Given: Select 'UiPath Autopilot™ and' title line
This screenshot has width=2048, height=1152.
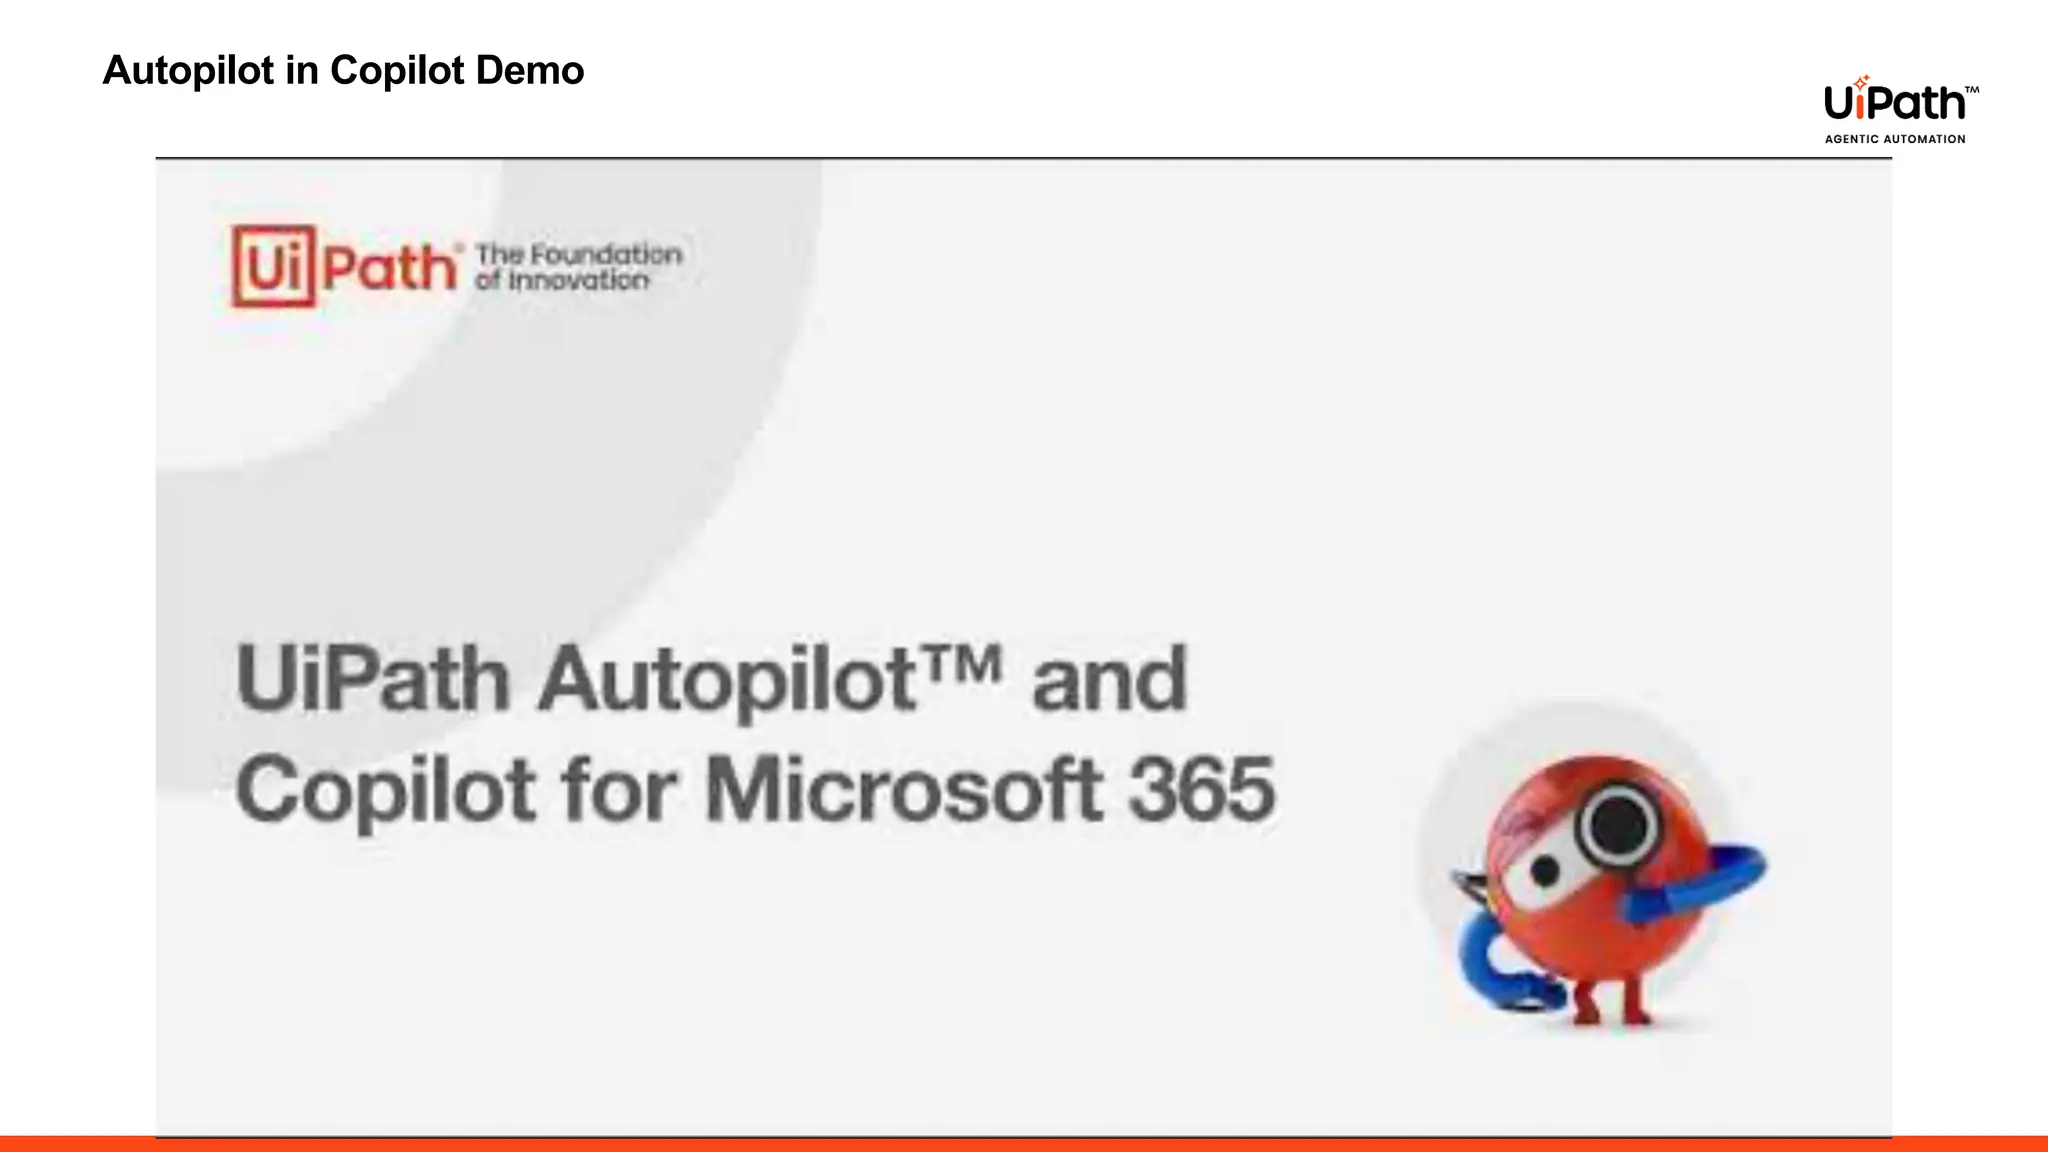Looking at the screenshot, I should coord(711,679).
